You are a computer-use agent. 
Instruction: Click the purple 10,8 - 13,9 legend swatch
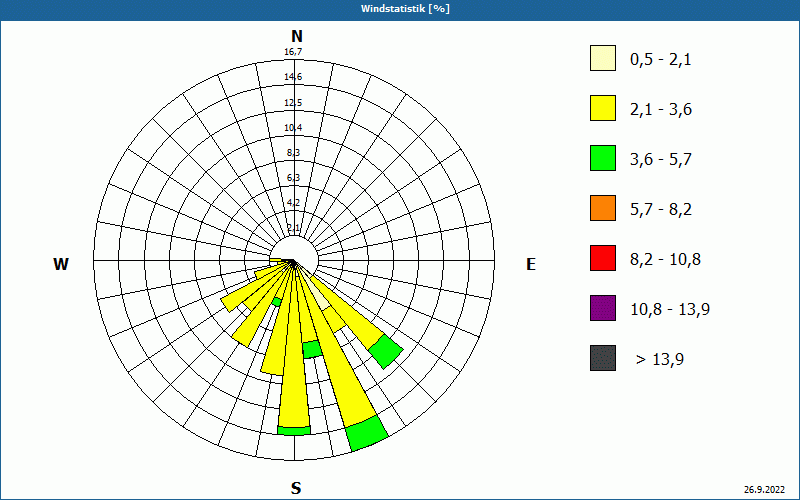click(x=603, y=308)
